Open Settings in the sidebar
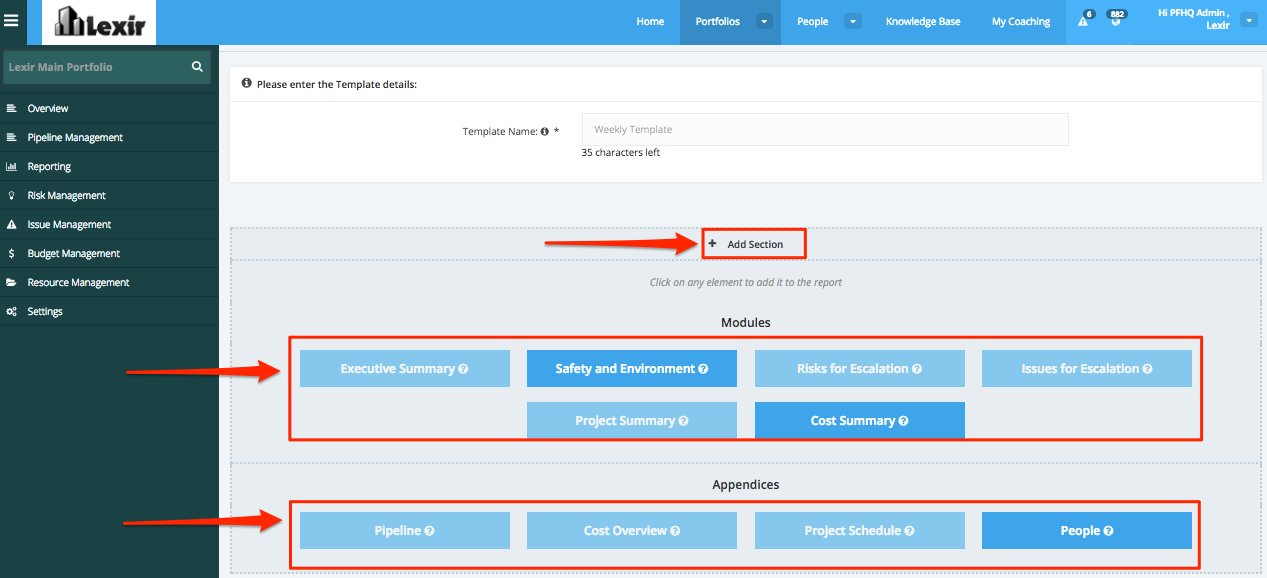Image resolution: width=1267 pixels, height=578 pixels. 109,311
